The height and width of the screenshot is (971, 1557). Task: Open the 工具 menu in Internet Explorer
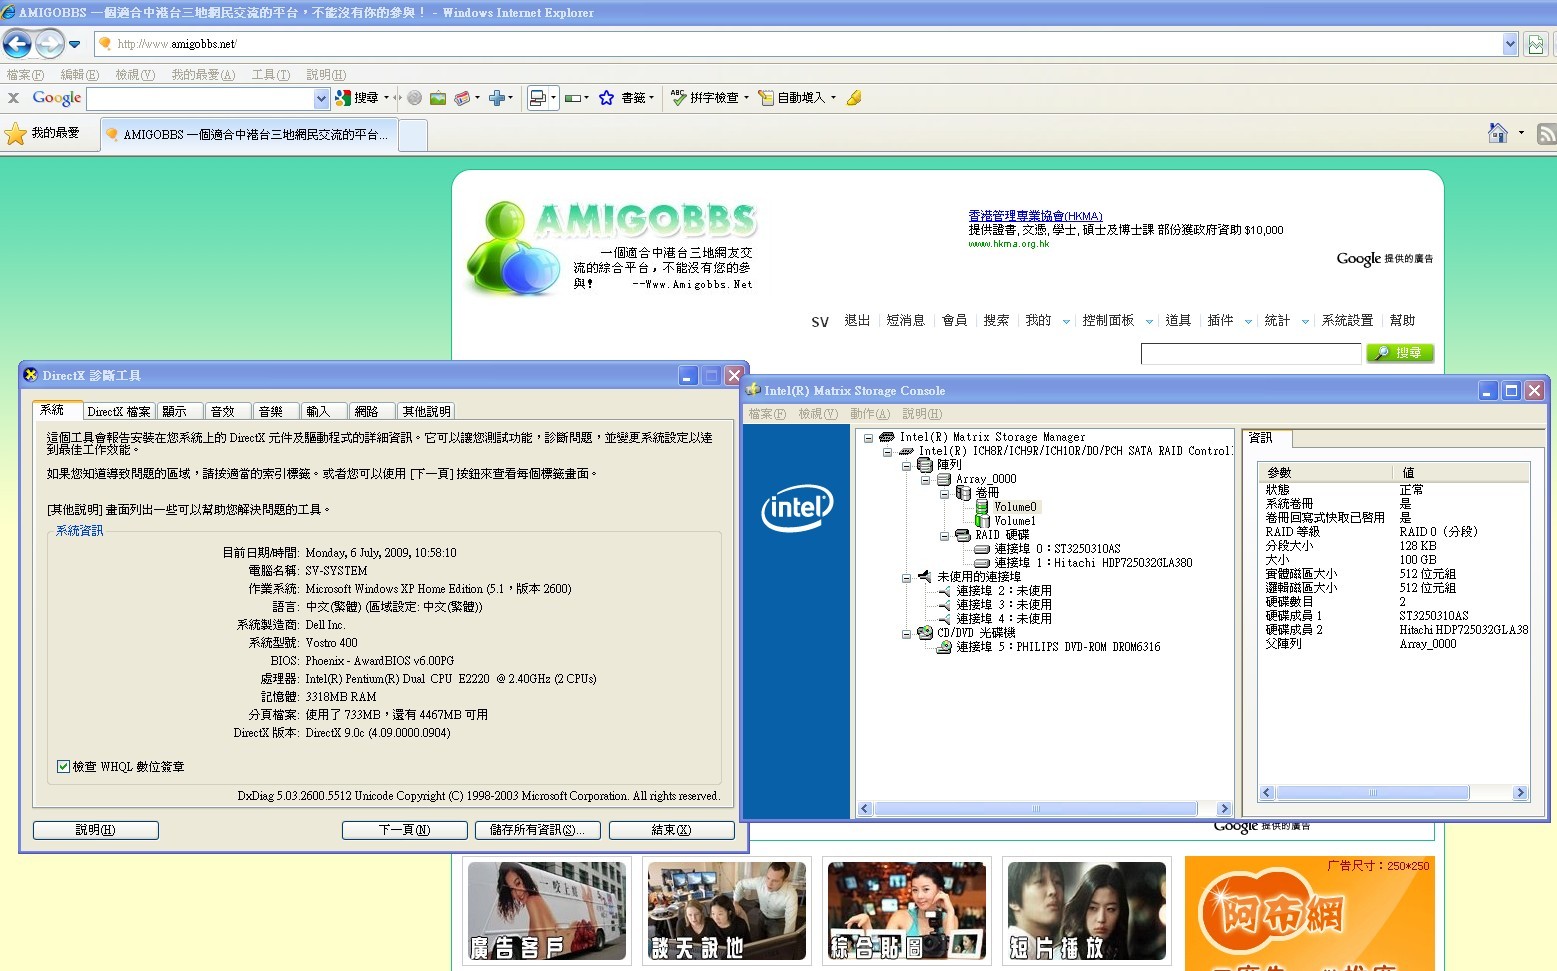click(x=270, y=75)
